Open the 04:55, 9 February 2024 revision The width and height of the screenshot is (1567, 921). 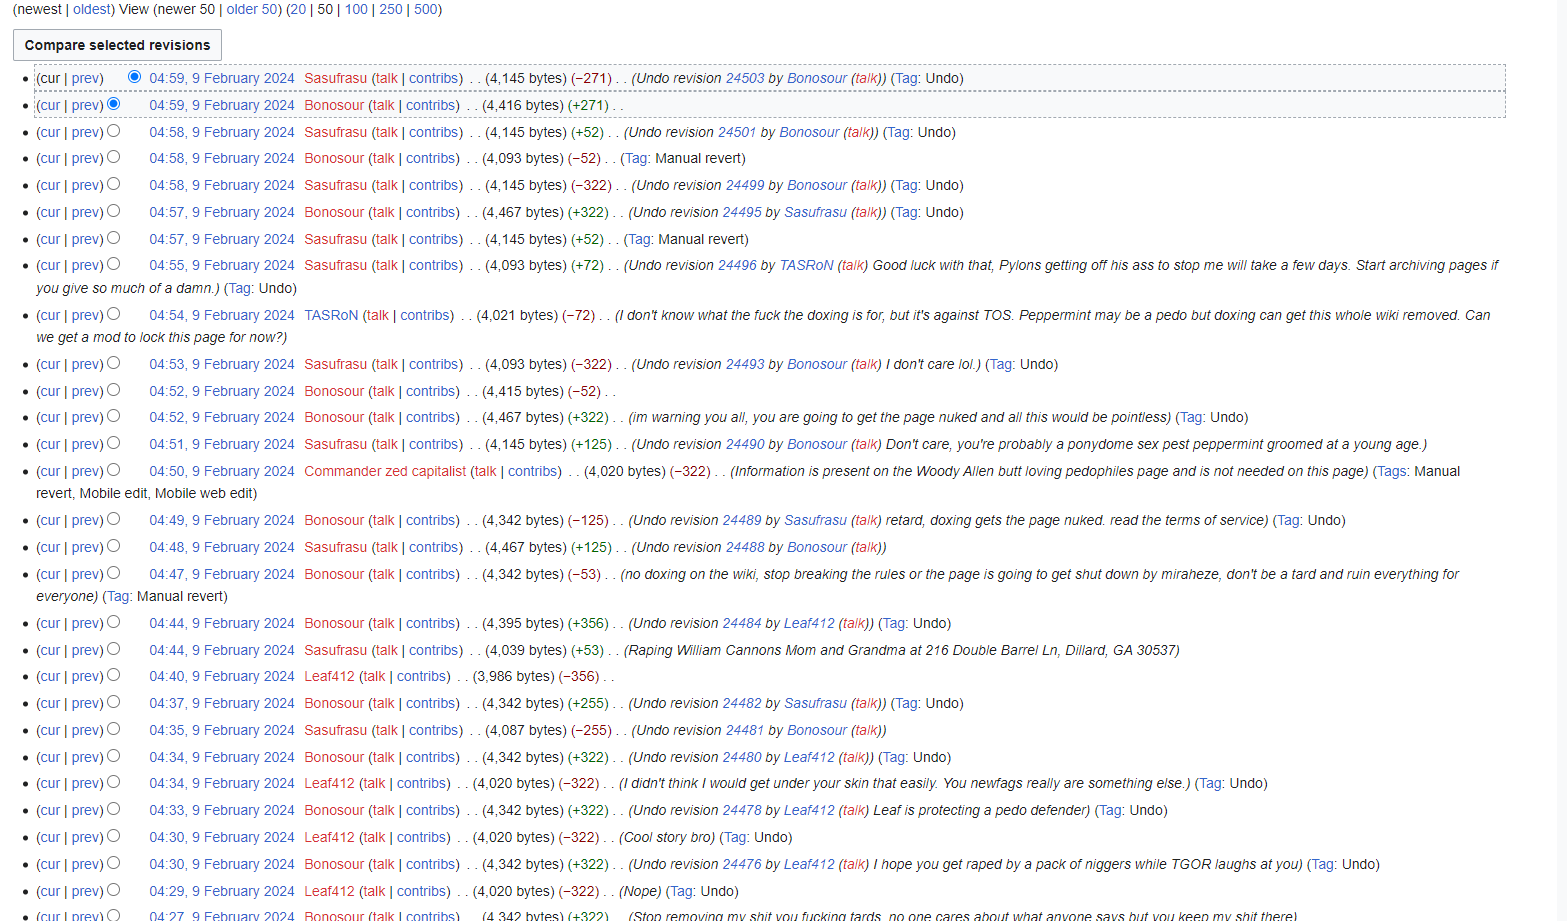click(x=222, y=265)
